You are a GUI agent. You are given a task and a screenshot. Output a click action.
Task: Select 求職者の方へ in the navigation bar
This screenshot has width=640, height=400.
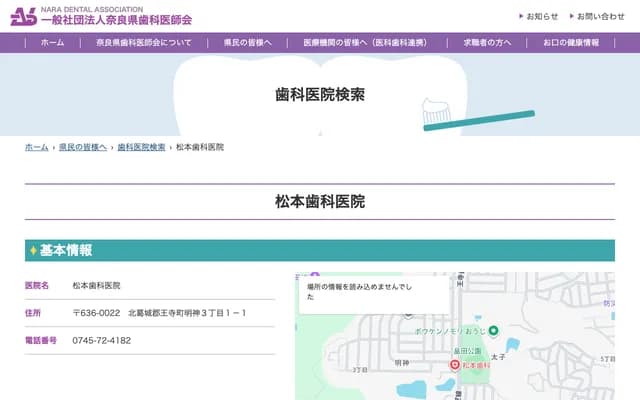[486, 43]
